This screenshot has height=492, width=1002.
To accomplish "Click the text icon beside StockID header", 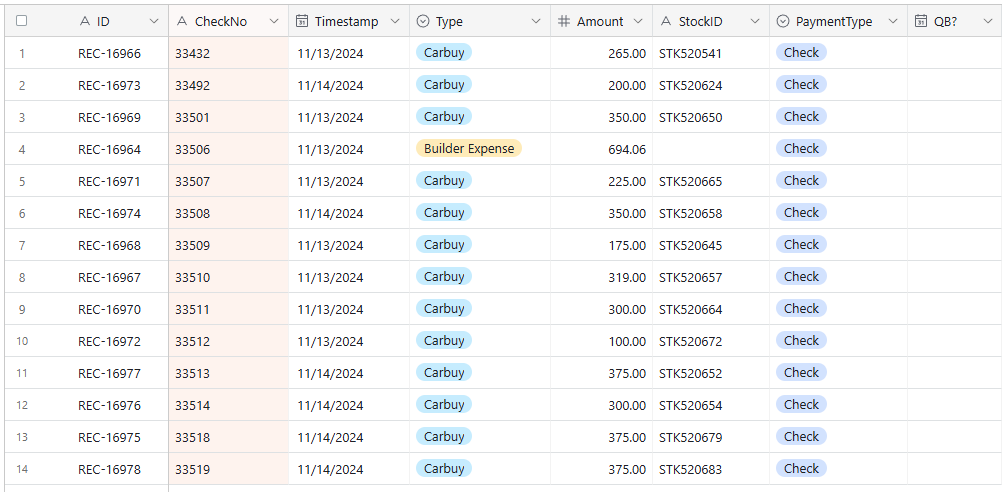I will (666, 22).
